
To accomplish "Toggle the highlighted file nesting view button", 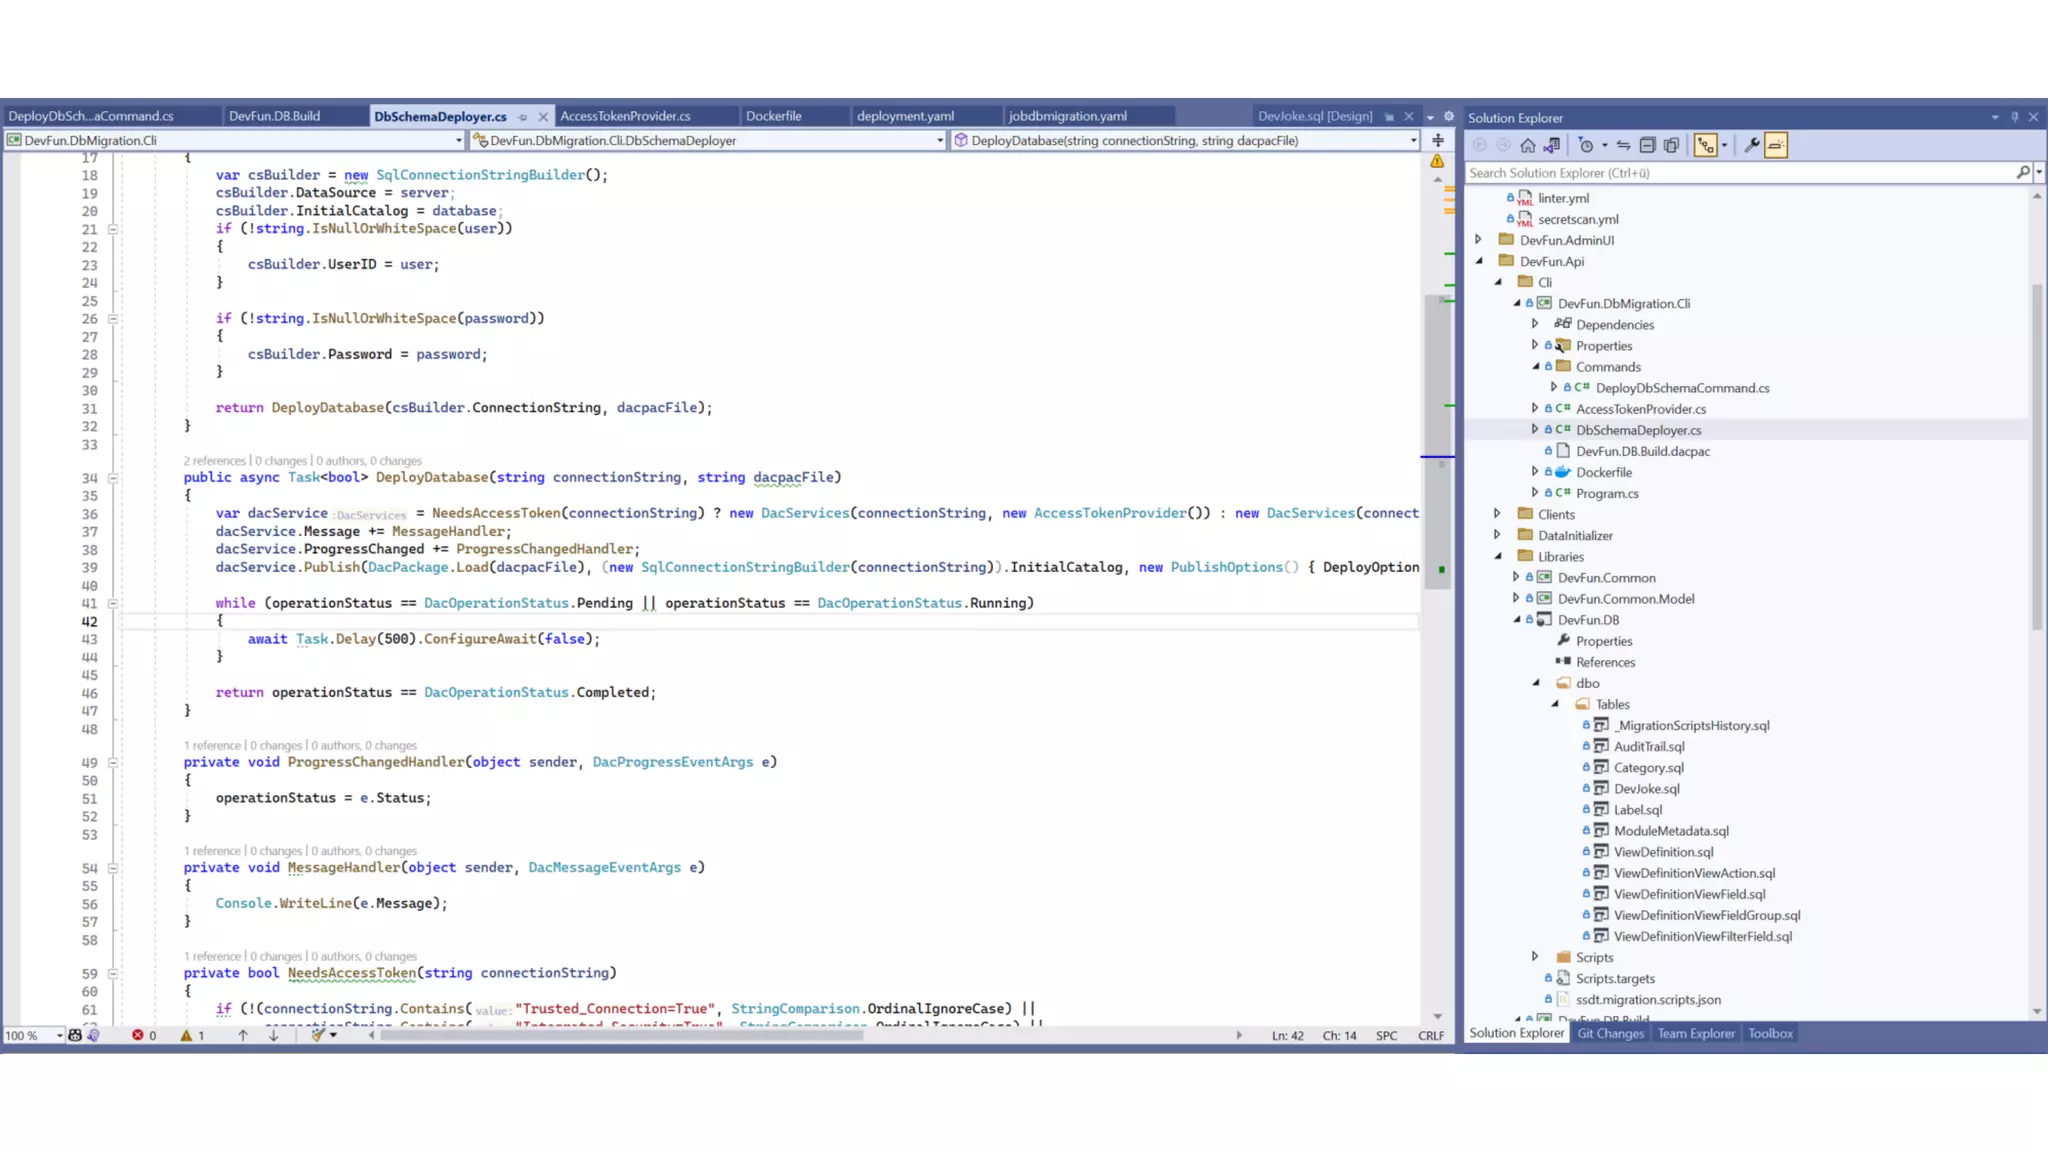I will [1705, 145].
